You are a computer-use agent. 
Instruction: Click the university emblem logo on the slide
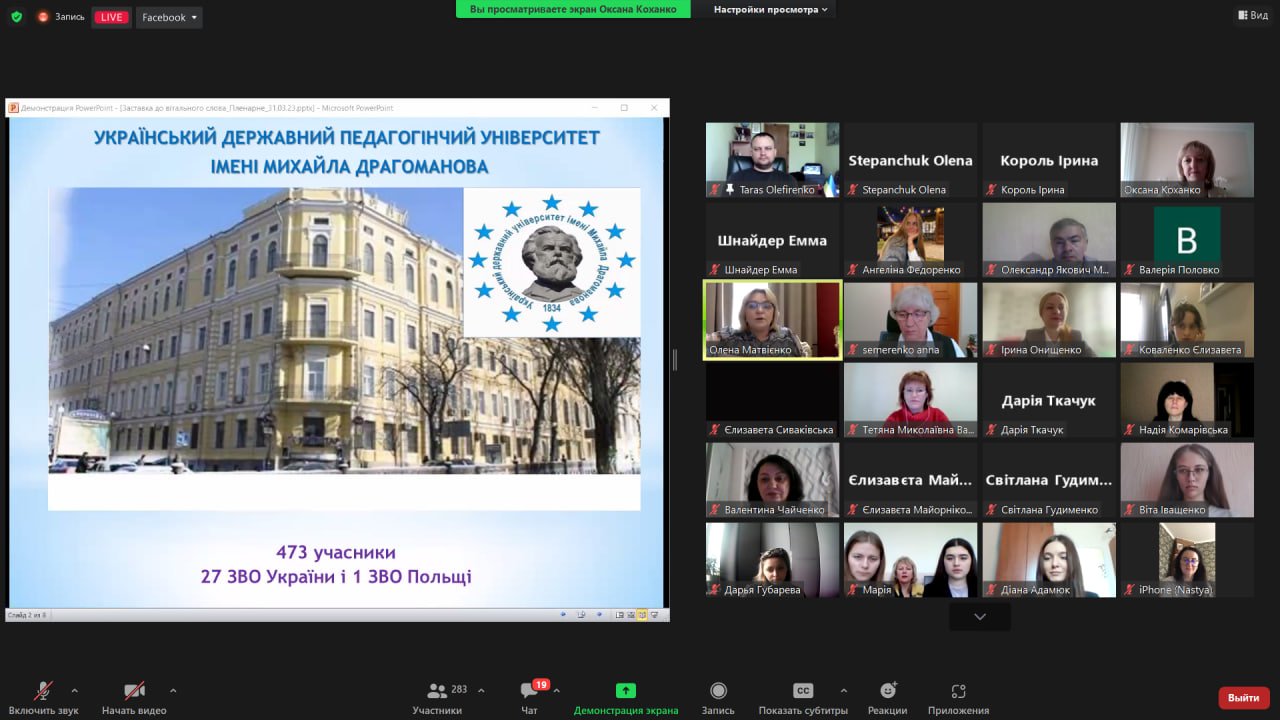[x=552, y=263]
